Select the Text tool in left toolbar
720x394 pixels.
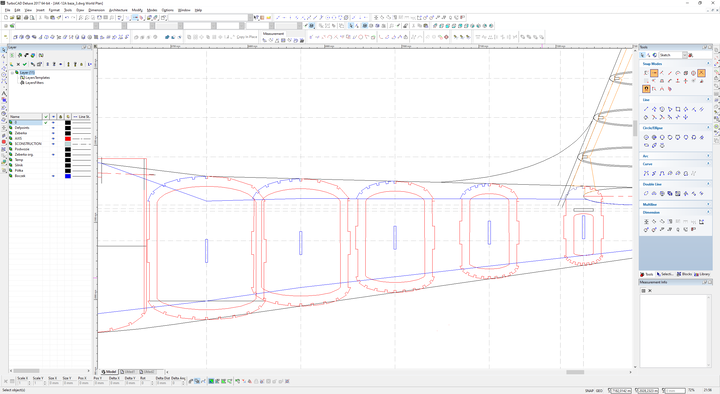coord(4,93)
